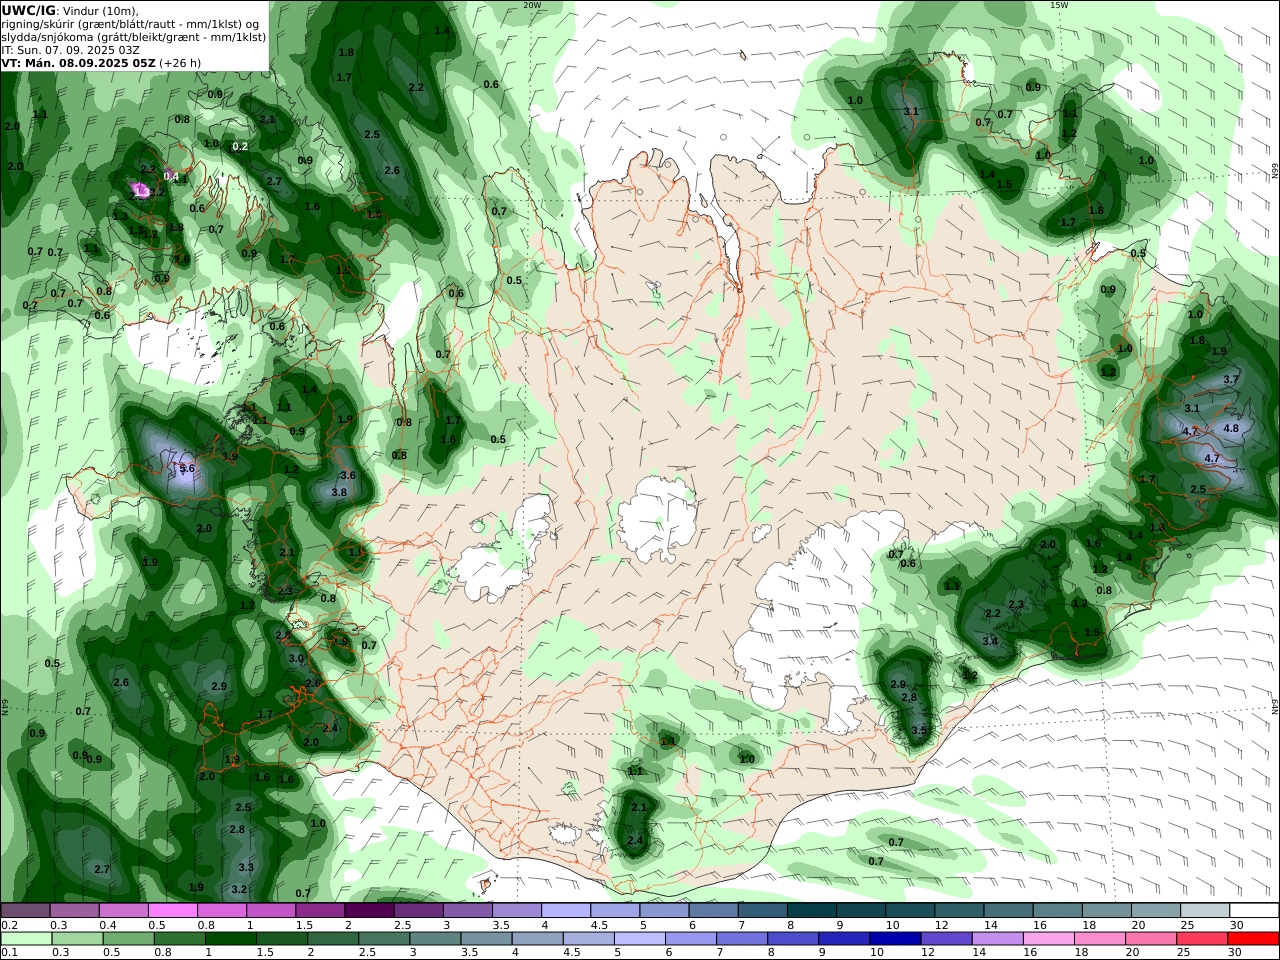Select the purple 12 swatch in bottom legend row

(x=945, y=939)
